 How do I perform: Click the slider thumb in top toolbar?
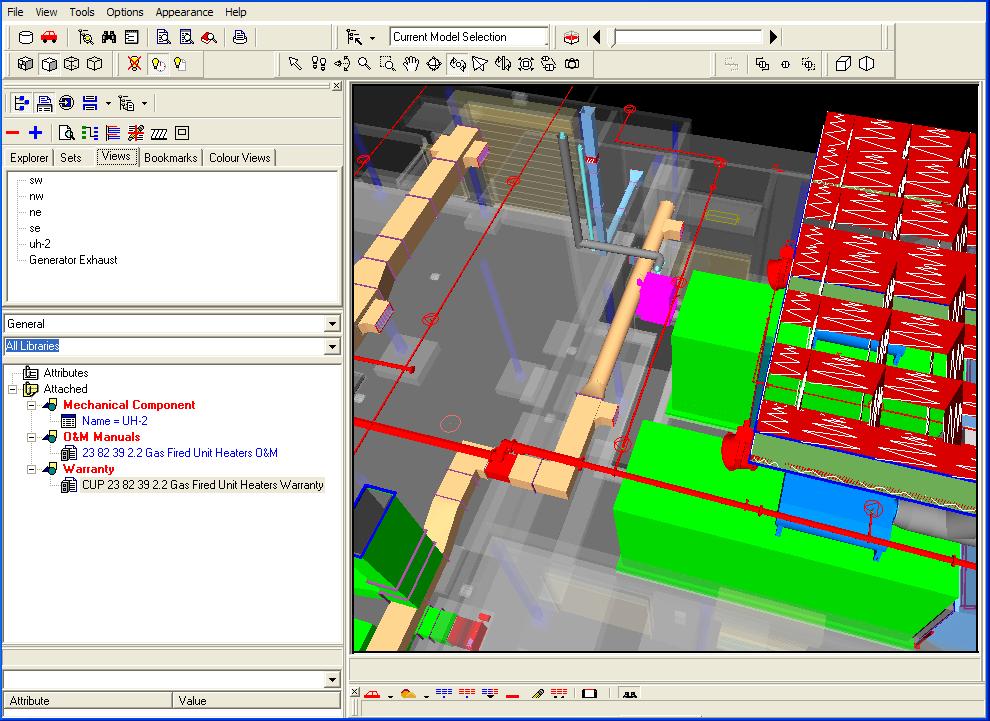pos(612,38)
